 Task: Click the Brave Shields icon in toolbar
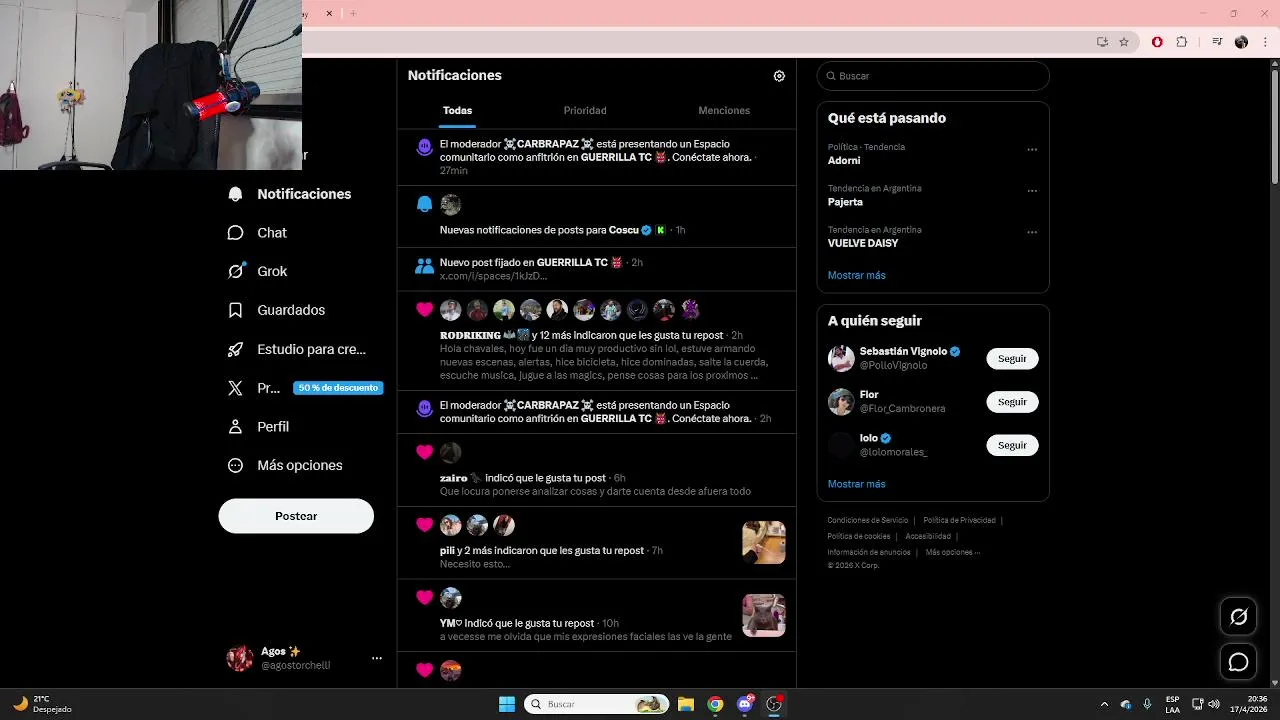point(1157,42)
